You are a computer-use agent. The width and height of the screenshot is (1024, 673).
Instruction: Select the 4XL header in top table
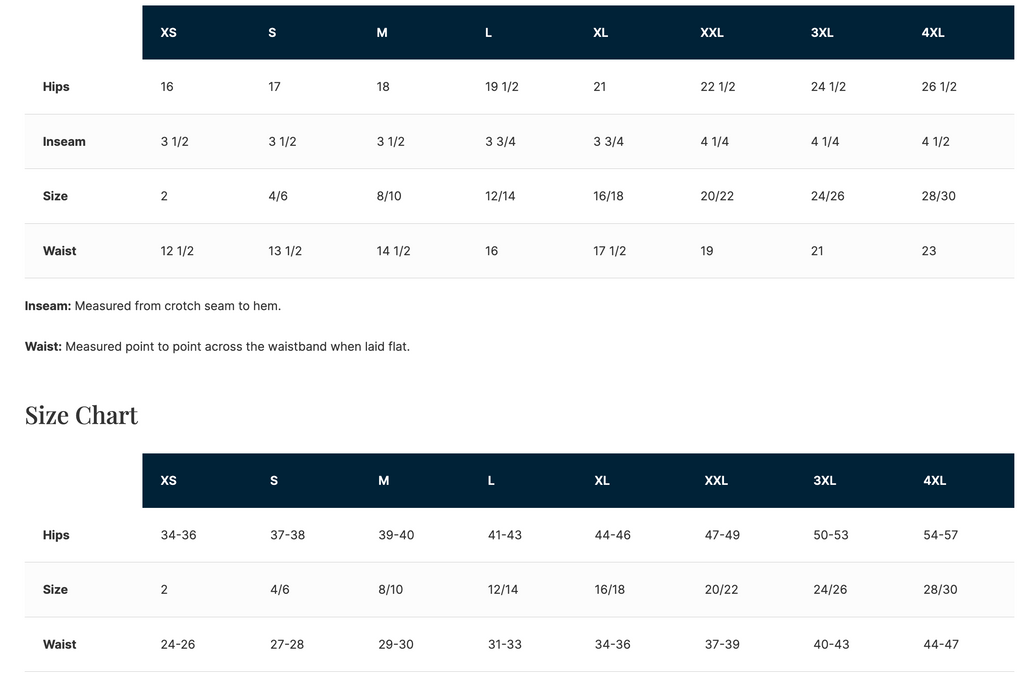click(x=933, y=33)
